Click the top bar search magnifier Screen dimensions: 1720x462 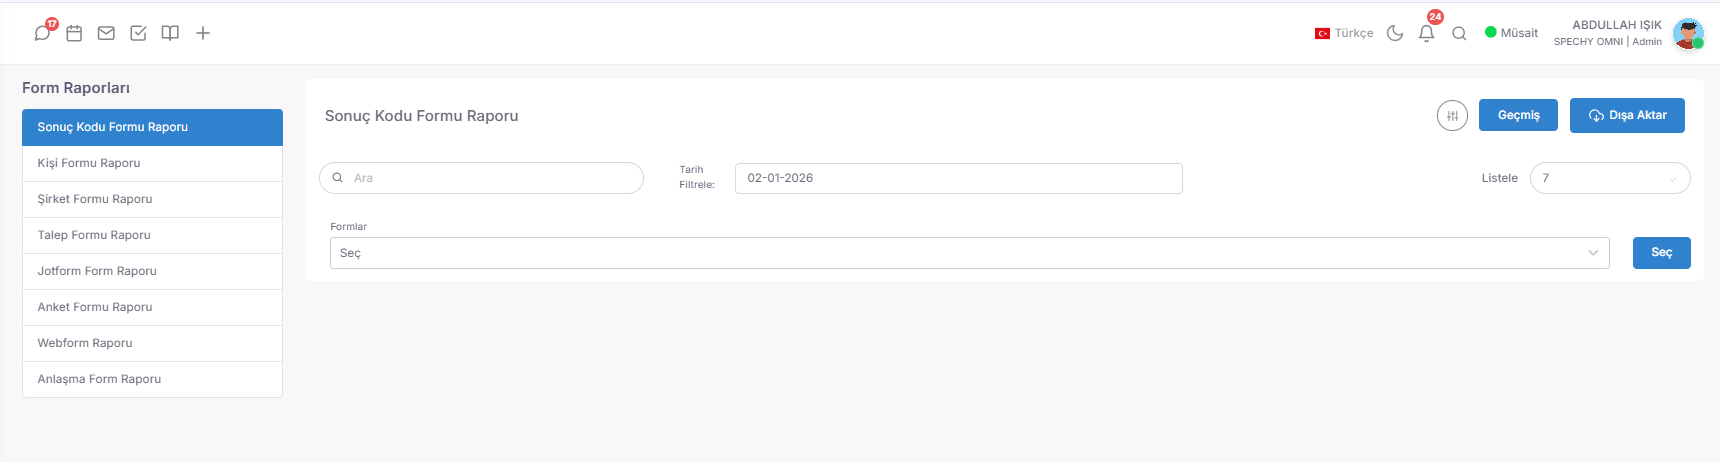click(x=1459, y=33)
